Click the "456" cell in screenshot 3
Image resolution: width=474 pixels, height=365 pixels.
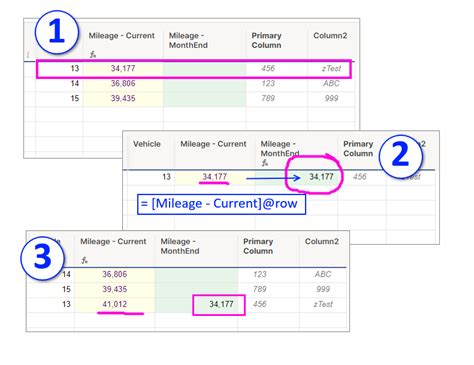coord(260,305)
